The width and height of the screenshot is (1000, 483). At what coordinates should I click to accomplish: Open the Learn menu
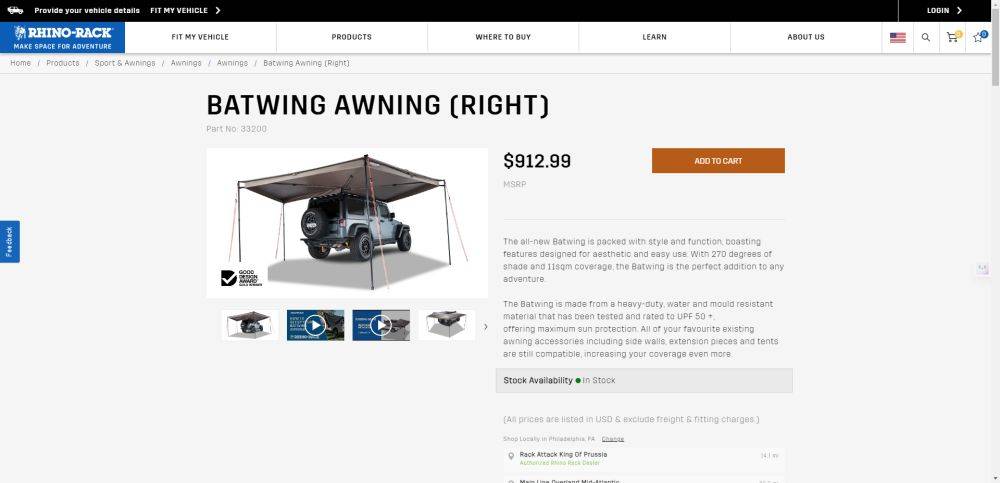654,37
